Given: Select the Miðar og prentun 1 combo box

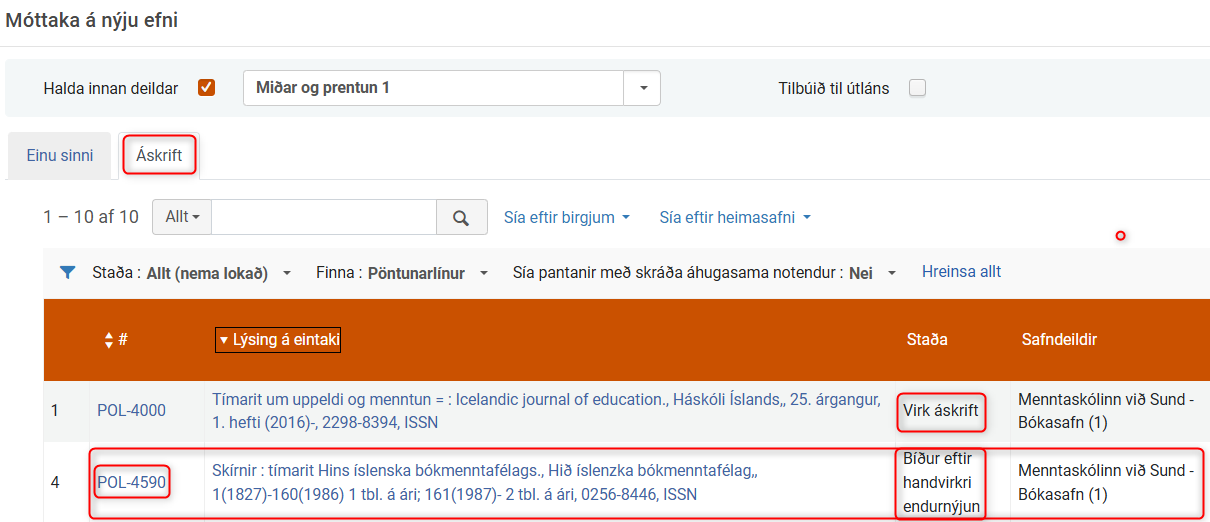Looking at the screenshot, I should [452, 88].
